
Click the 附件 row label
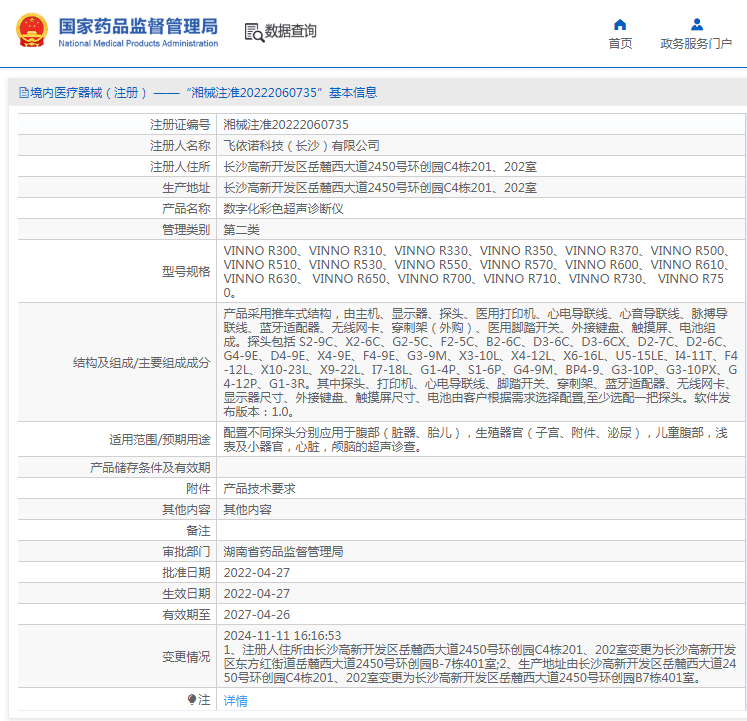[198, 488]
